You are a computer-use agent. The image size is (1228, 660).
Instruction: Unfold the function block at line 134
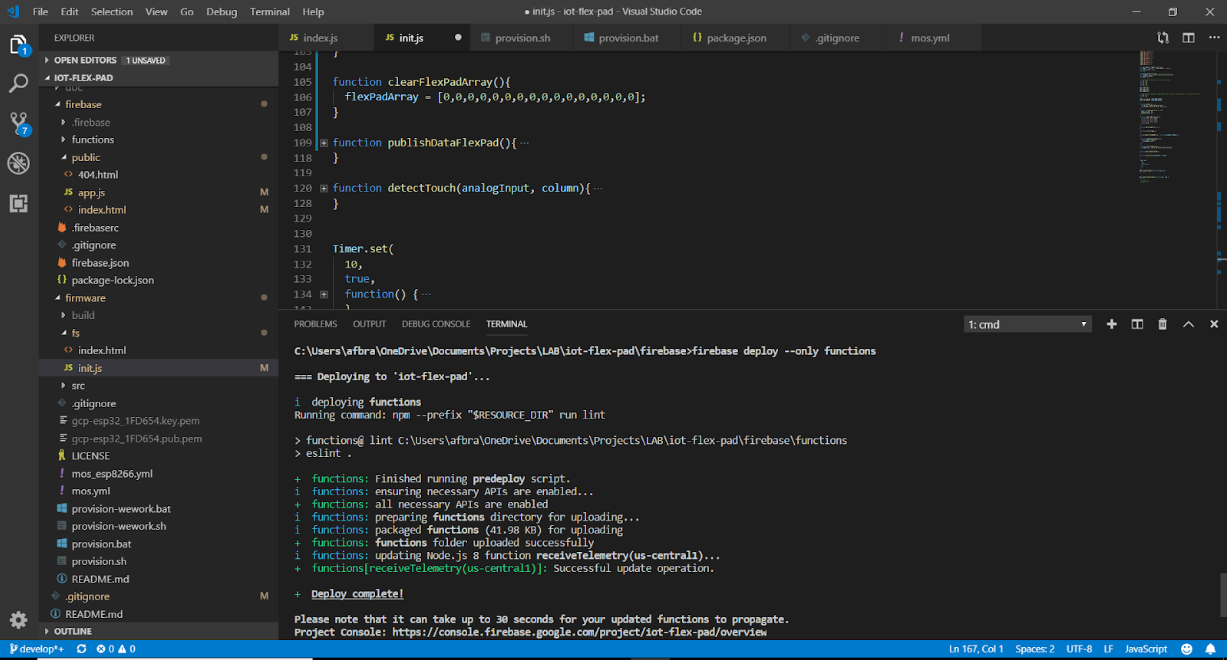[324, 295]
